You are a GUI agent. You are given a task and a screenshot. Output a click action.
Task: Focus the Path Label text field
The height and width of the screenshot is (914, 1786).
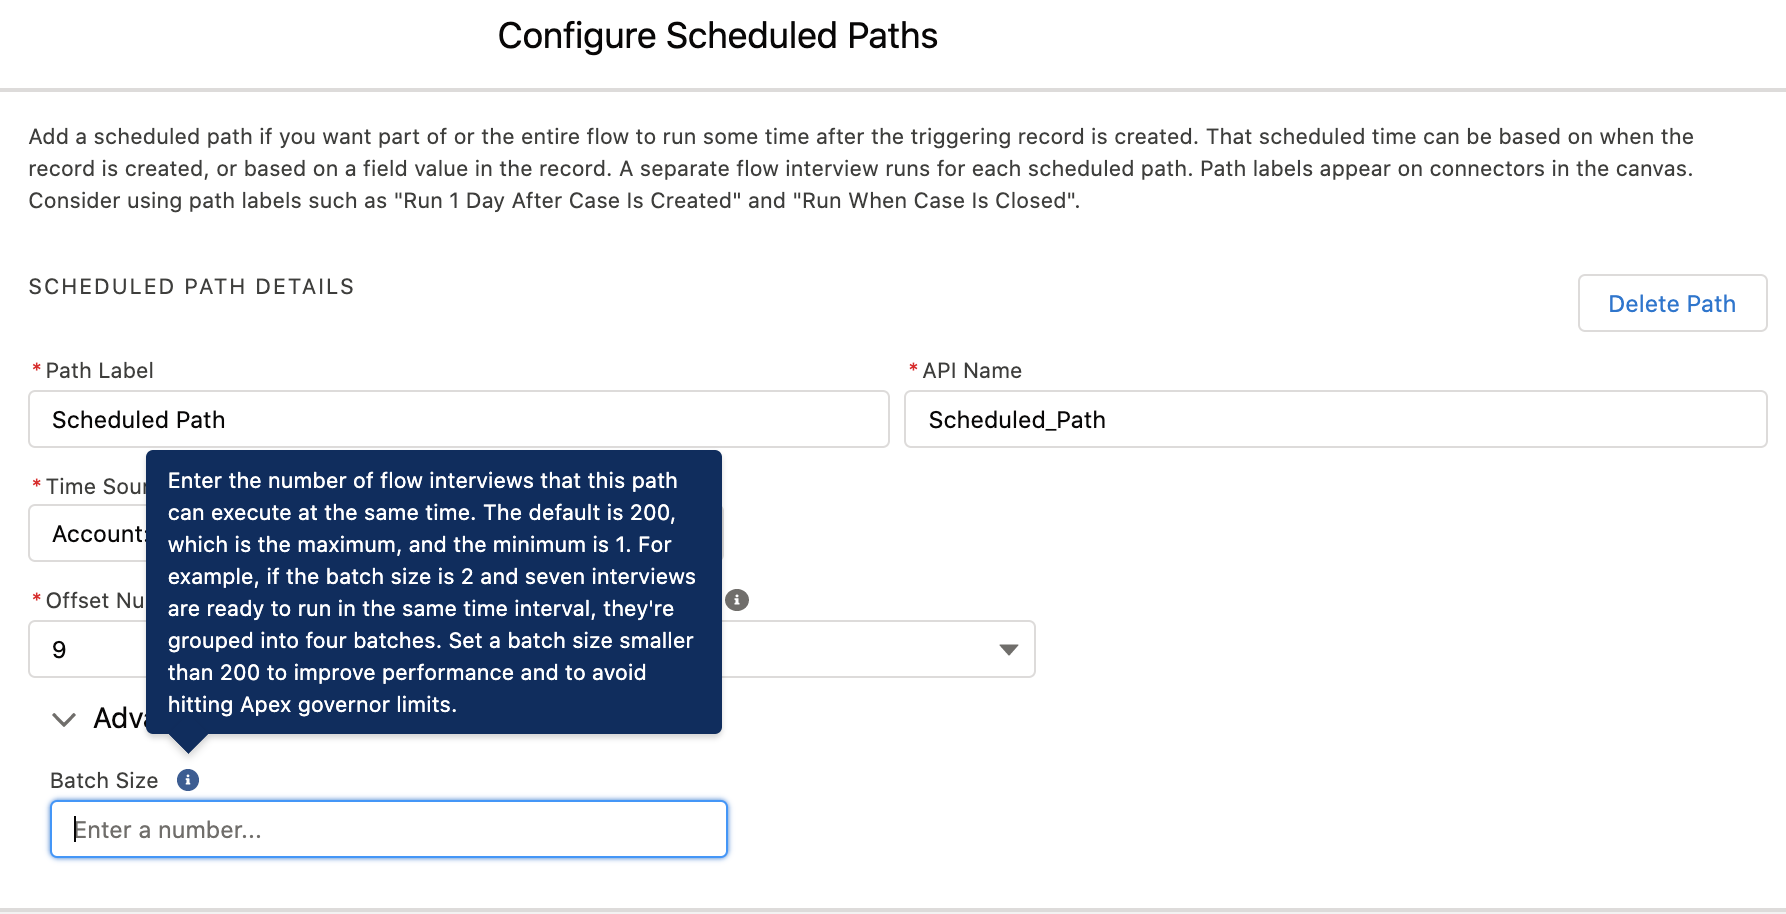click(459, 419)
